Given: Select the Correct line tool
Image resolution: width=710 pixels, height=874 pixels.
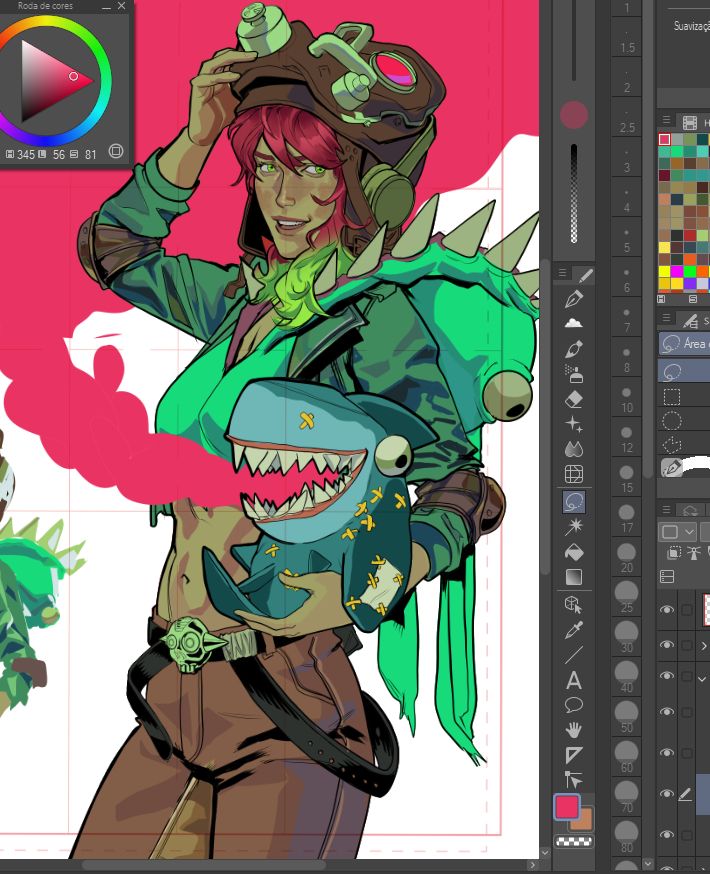Looking at the screenshot, I should point(574,779).
